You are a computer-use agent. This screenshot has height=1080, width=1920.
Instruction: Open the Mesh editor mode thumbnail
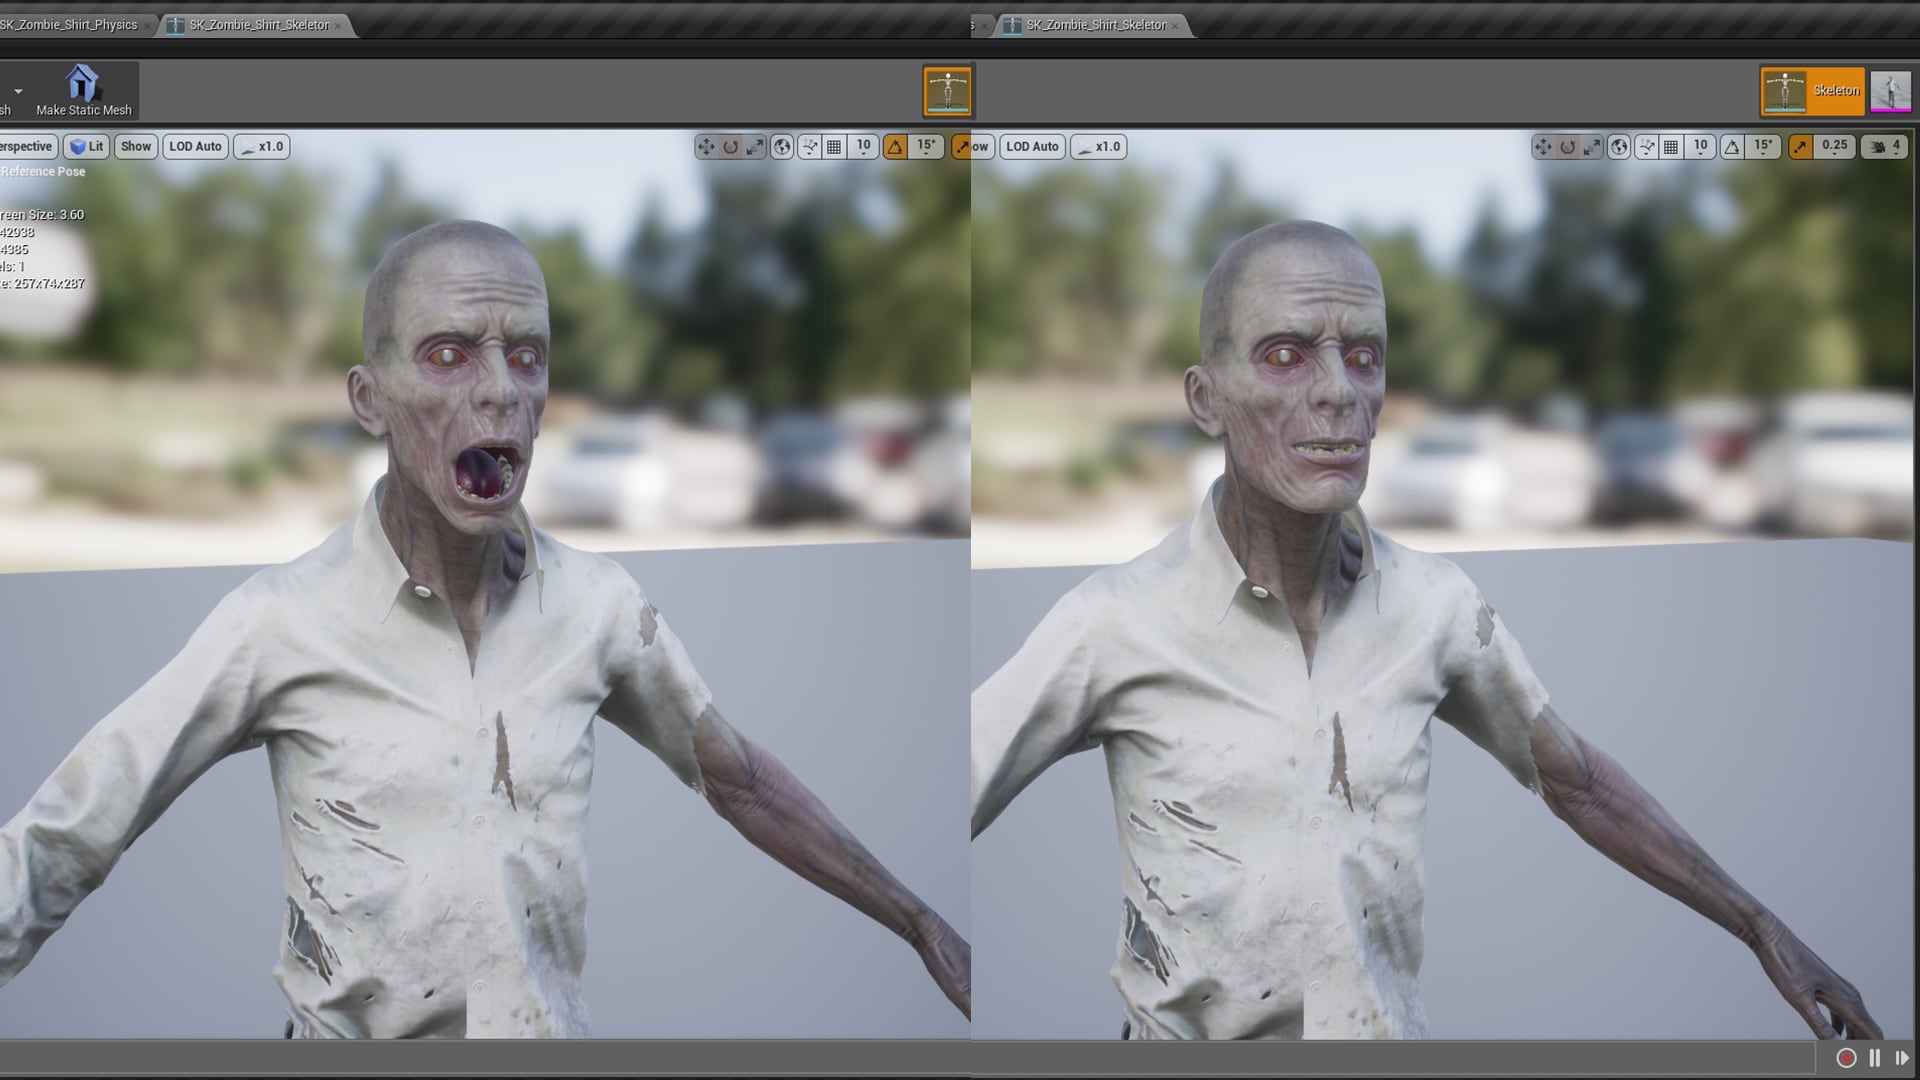[x=1890, y=91]
